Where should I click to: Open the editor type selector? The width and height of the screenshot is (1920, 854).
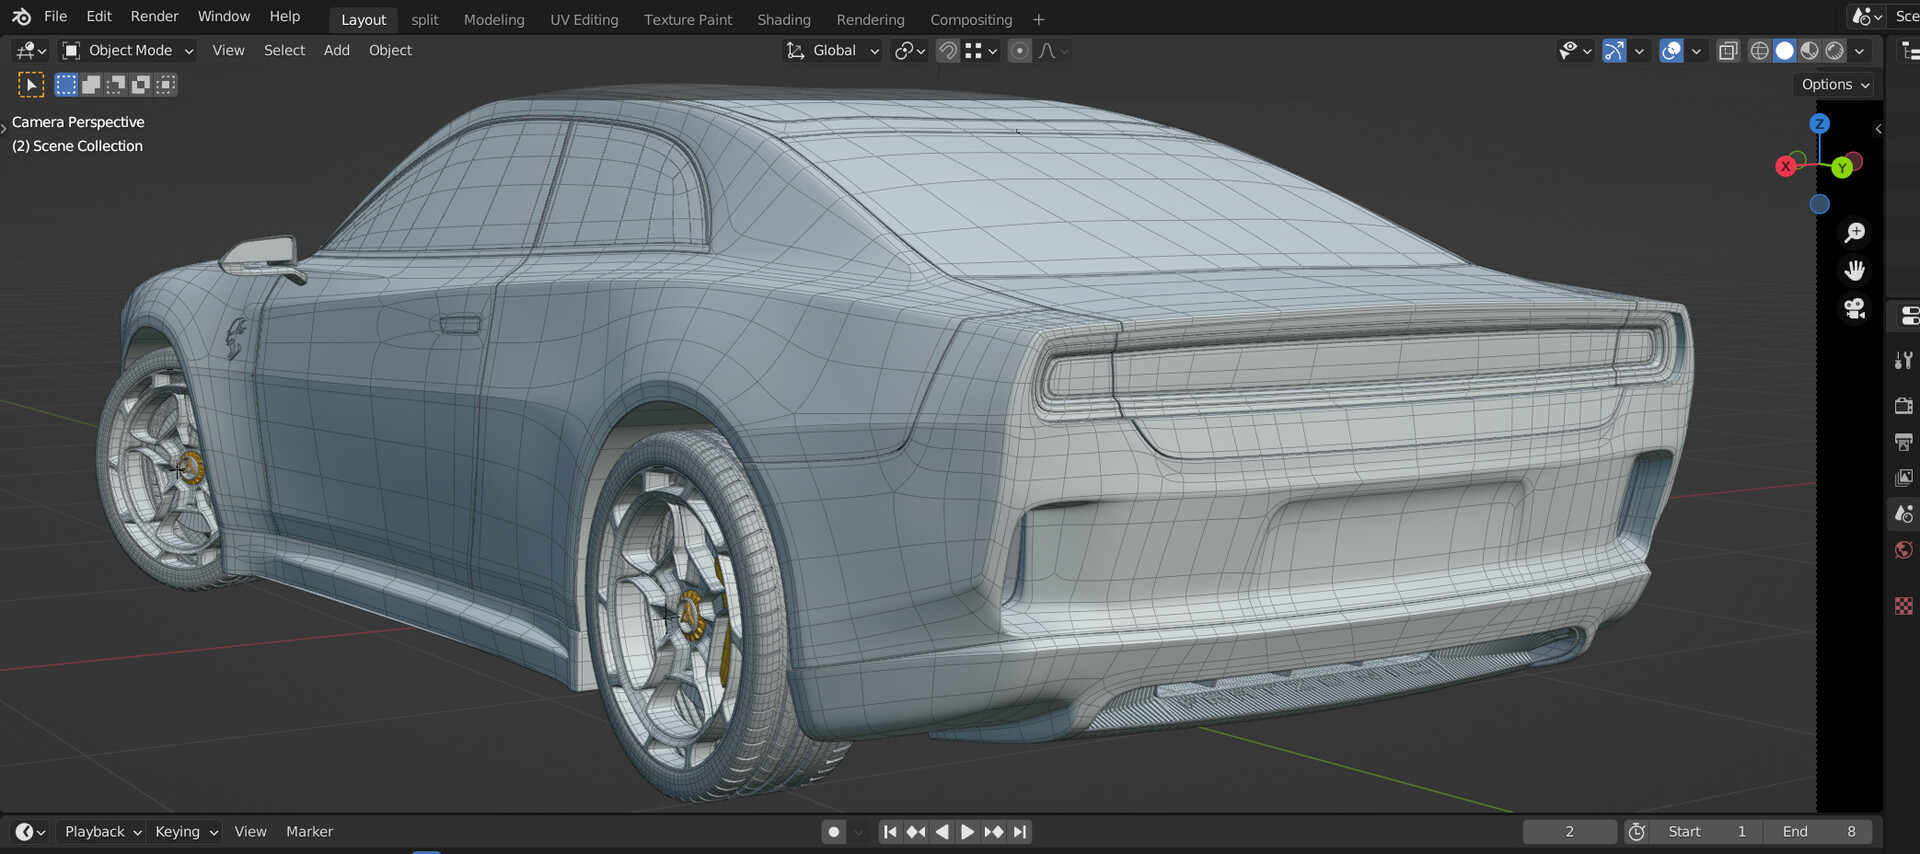point(31,50)
